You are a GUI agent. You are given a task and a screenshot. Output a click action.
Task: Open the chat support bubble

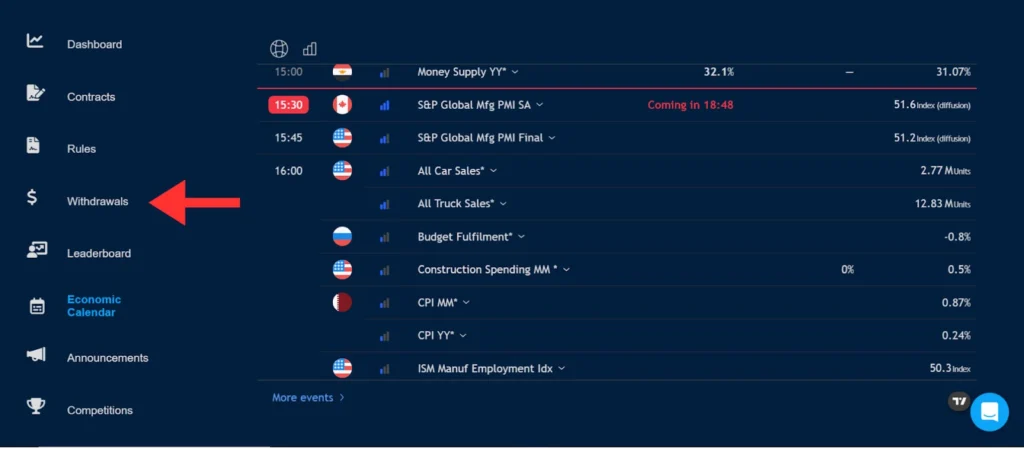pos(989,411)
